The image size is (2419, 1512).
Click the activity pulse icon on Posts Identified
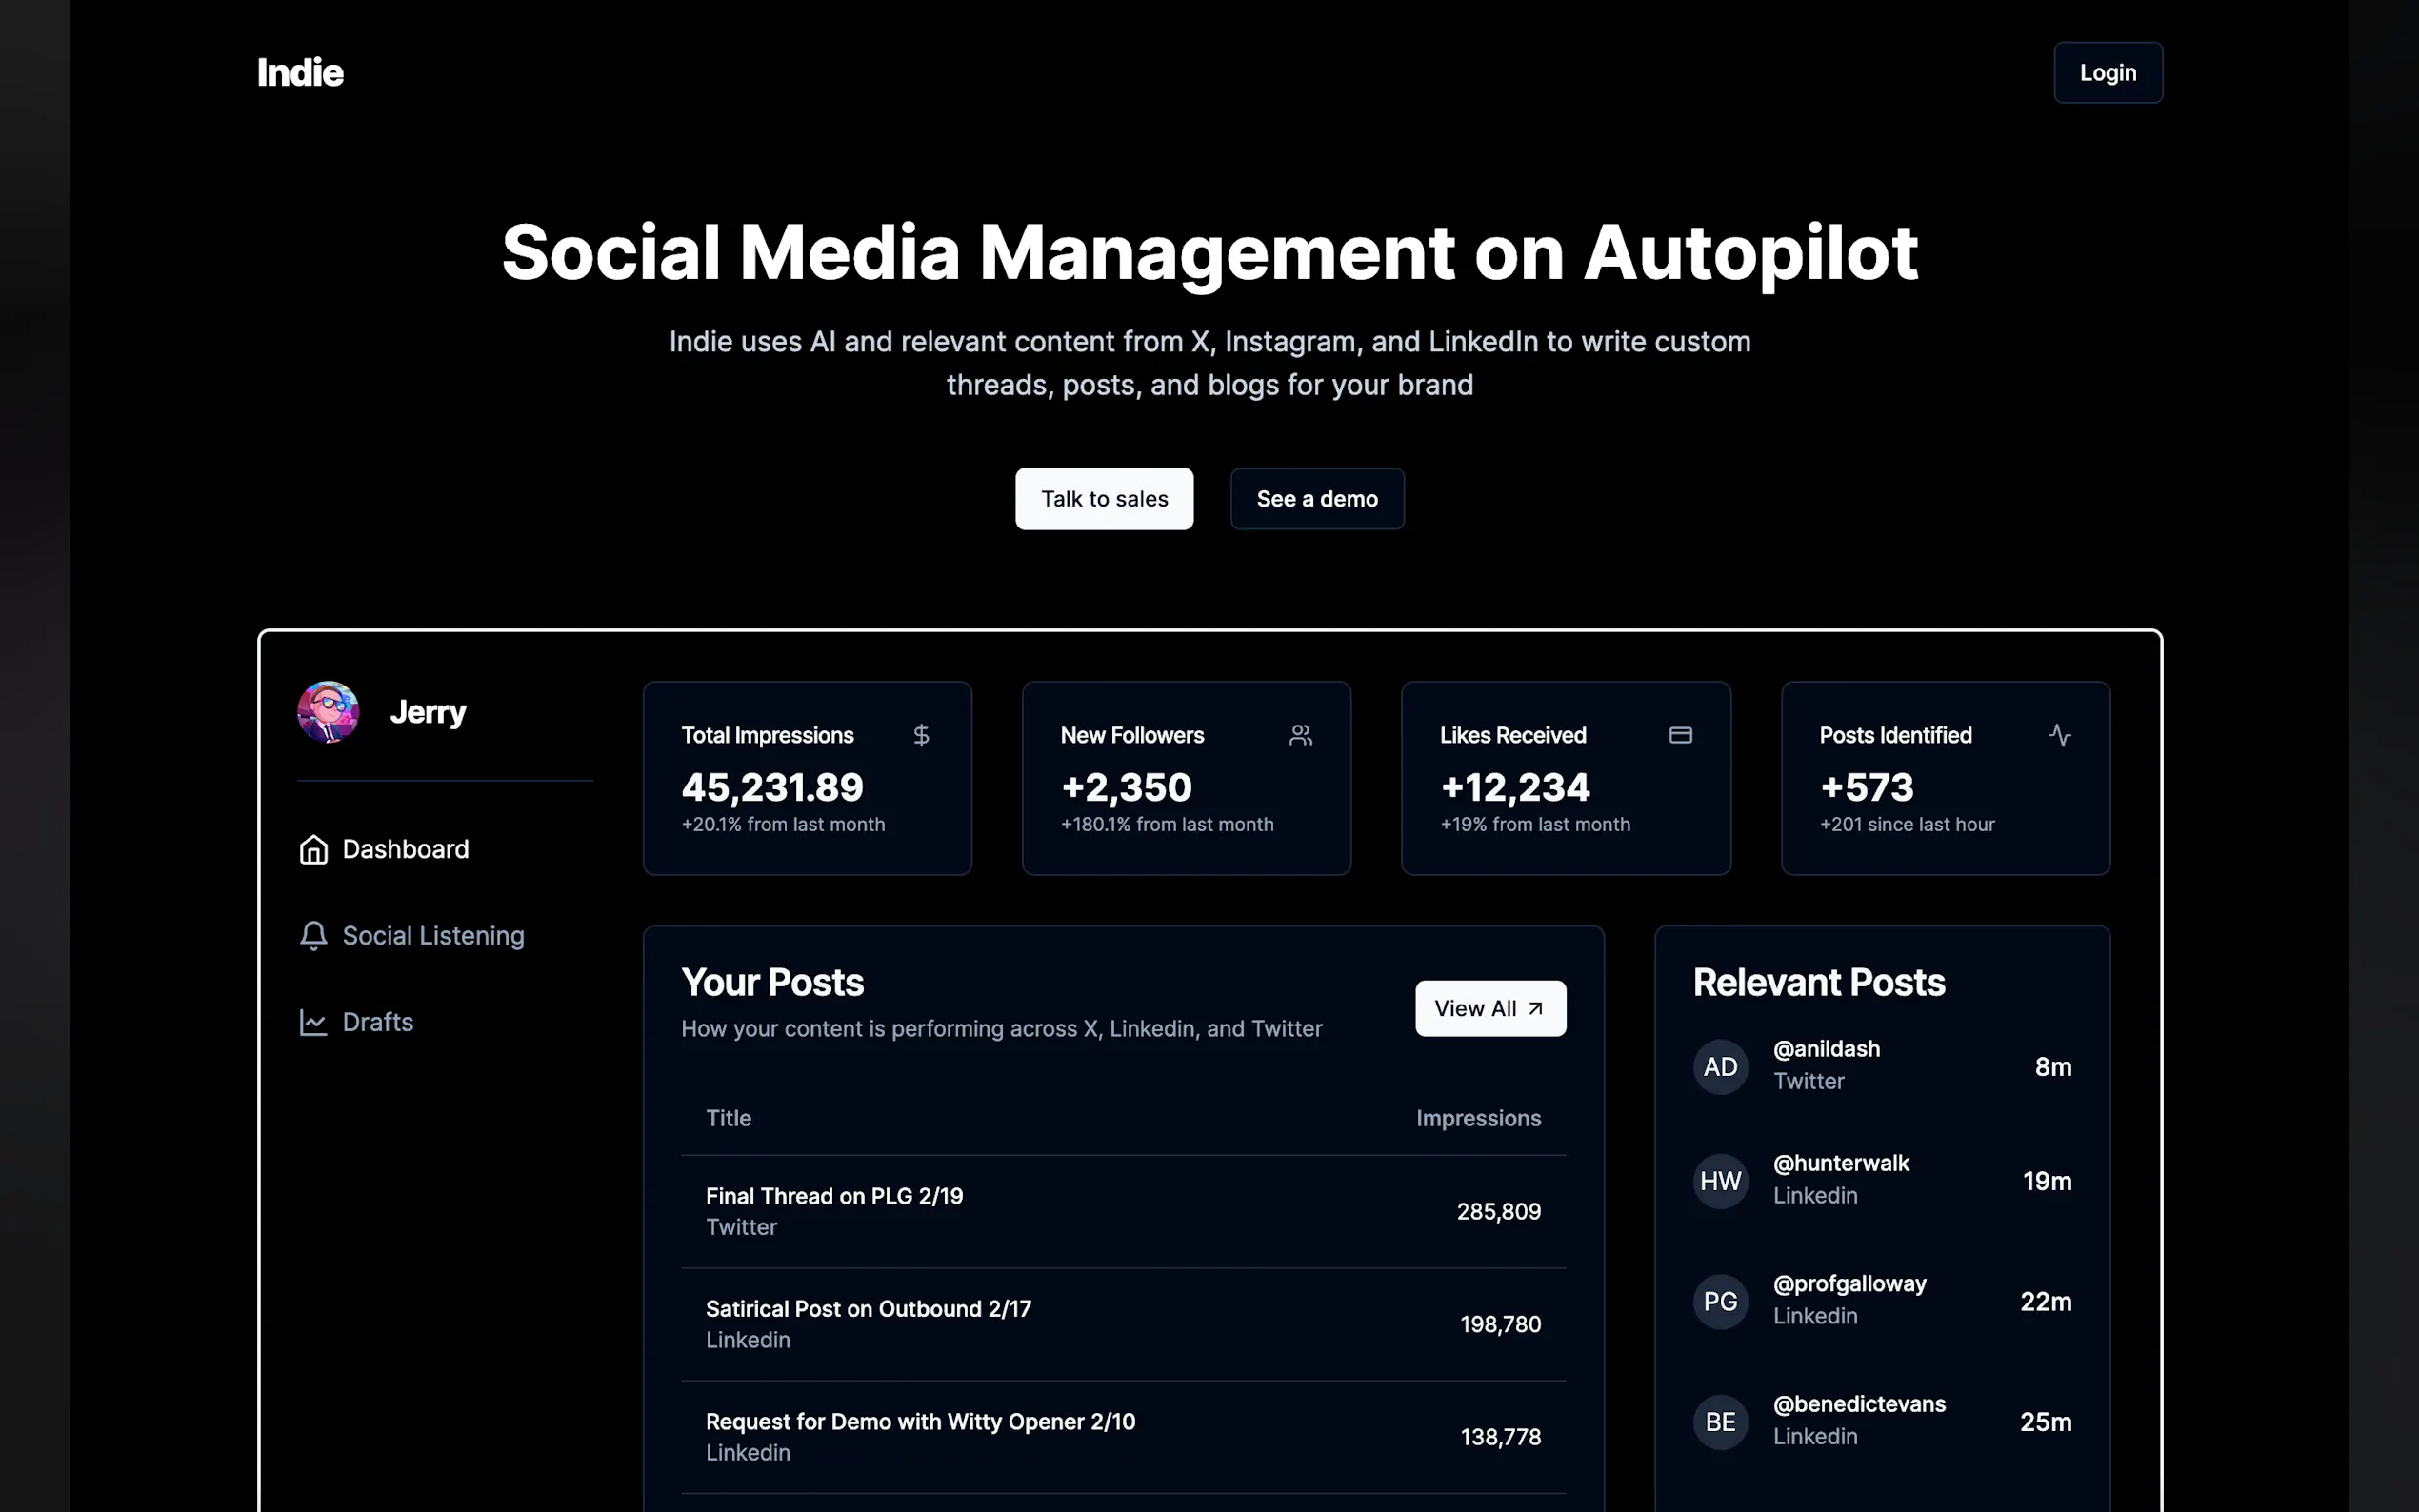coord(2059,735)
